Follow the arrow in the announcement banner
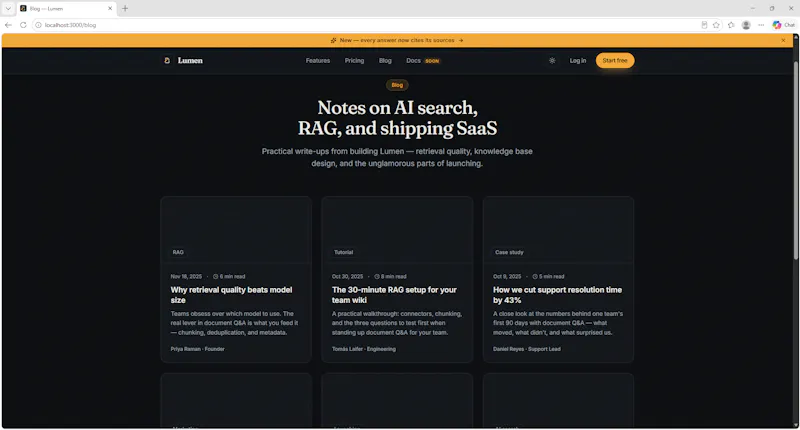 click(461, 40)
